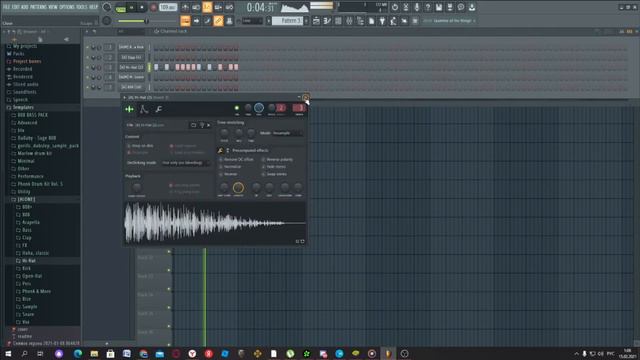Image resolution: width=640 pixels, height=360 pixels.
Task: Click the hint bar project title text
Action: 454,20
